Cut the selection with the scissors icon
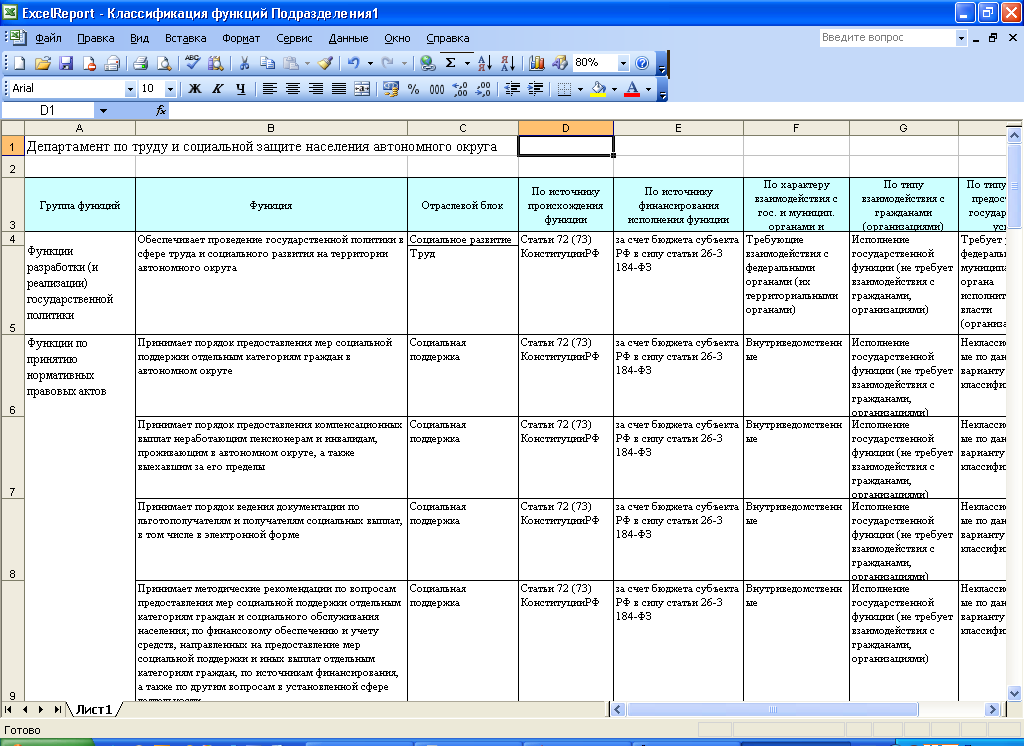Viewport: 1024px width, 746px height. point(244,63)
